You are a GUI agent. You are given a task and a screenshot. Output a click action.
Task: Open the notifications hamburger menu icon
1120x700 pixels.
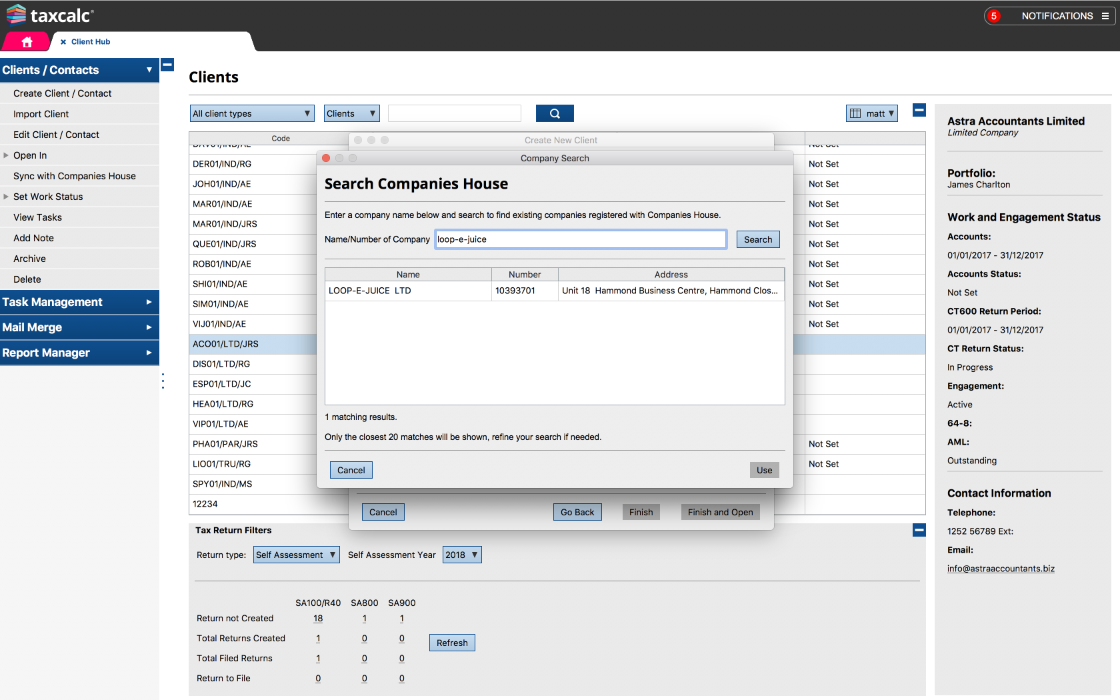coord(1104,16)
